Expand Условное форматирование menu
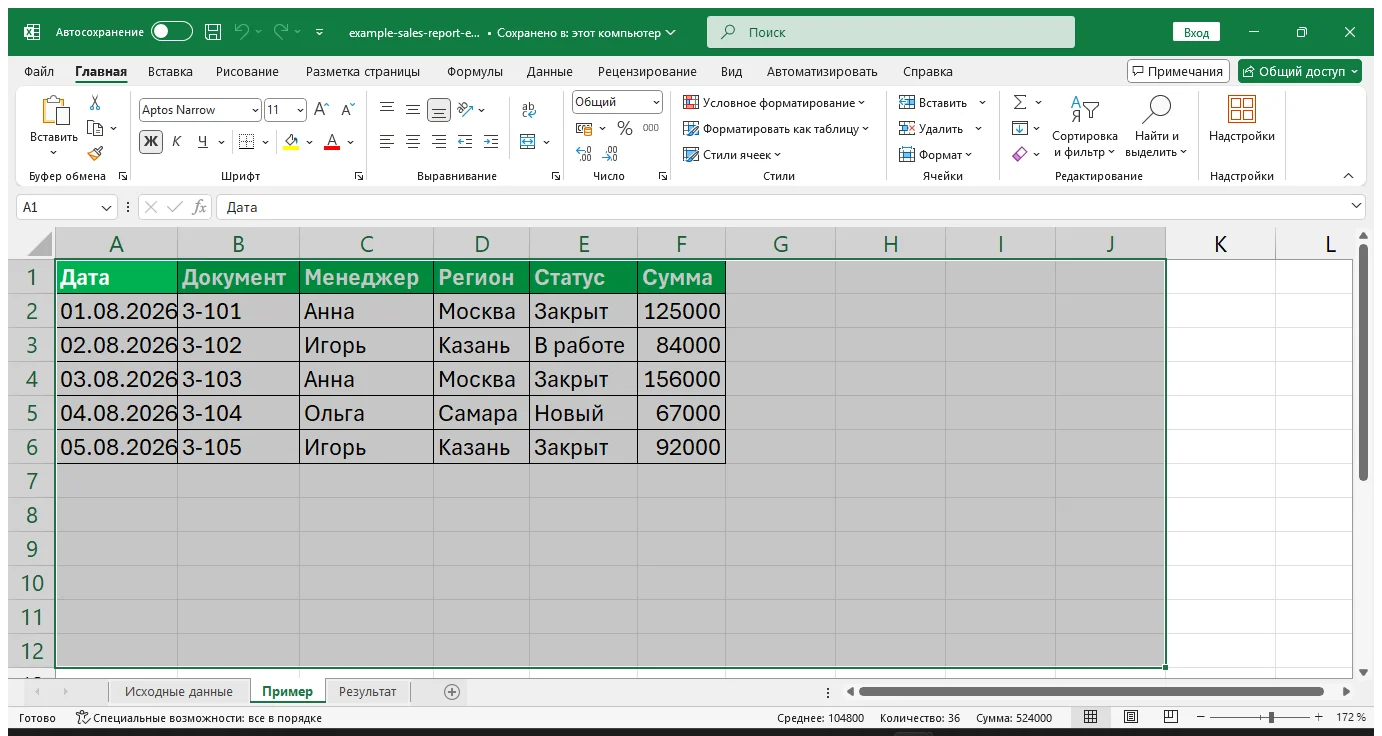This screenshot has width=1382, height=736. pos(775,103)
